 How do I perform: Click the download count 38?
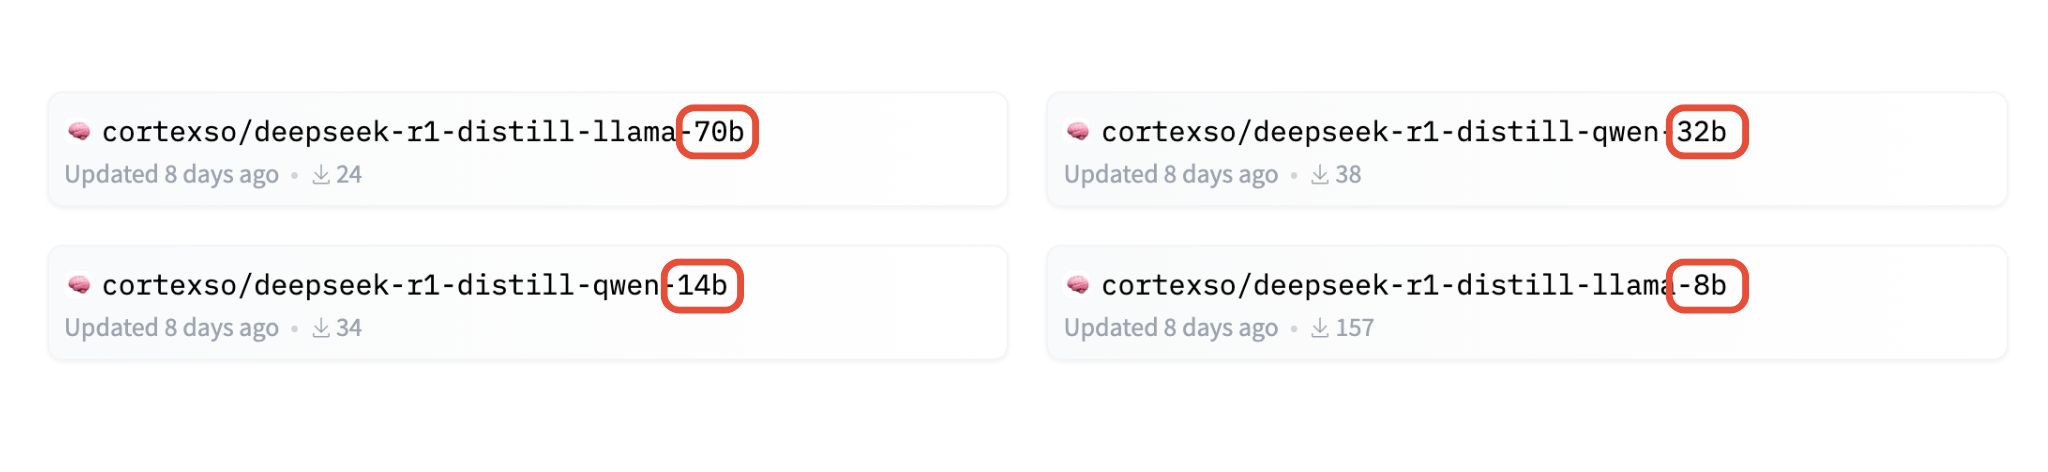1348,175
